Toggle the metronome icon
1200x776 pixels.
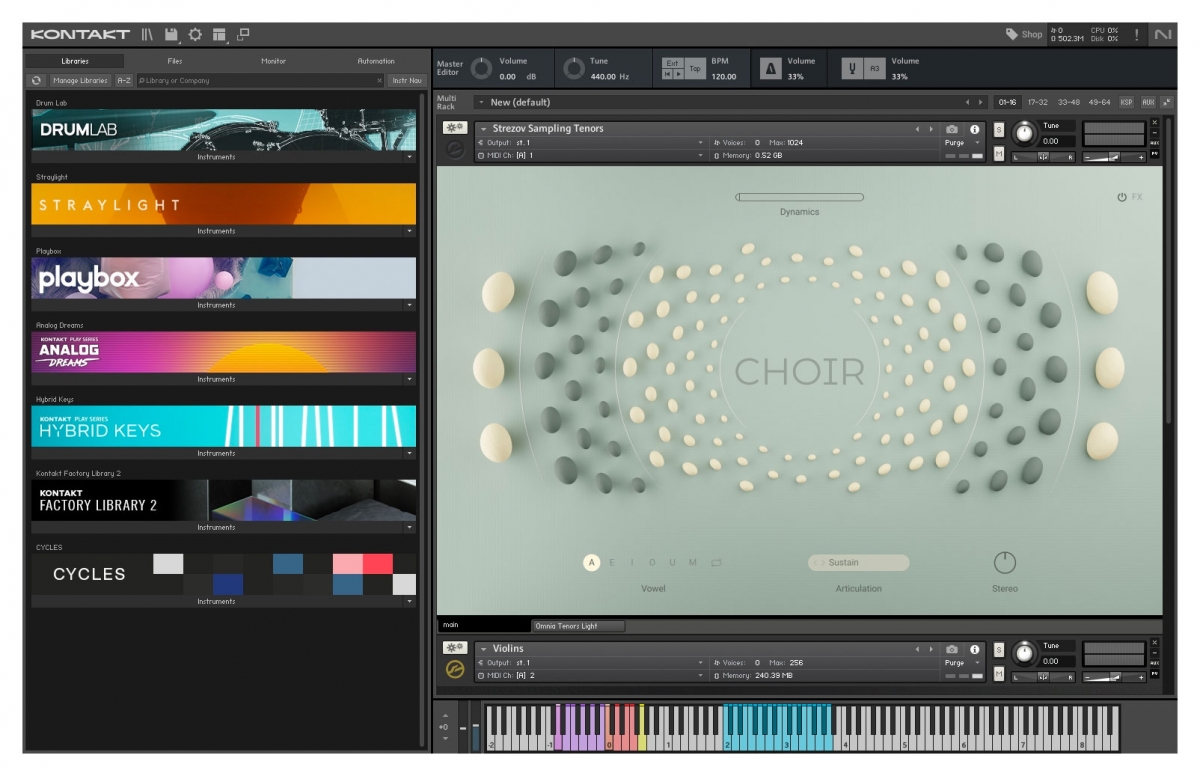[771, 68]
